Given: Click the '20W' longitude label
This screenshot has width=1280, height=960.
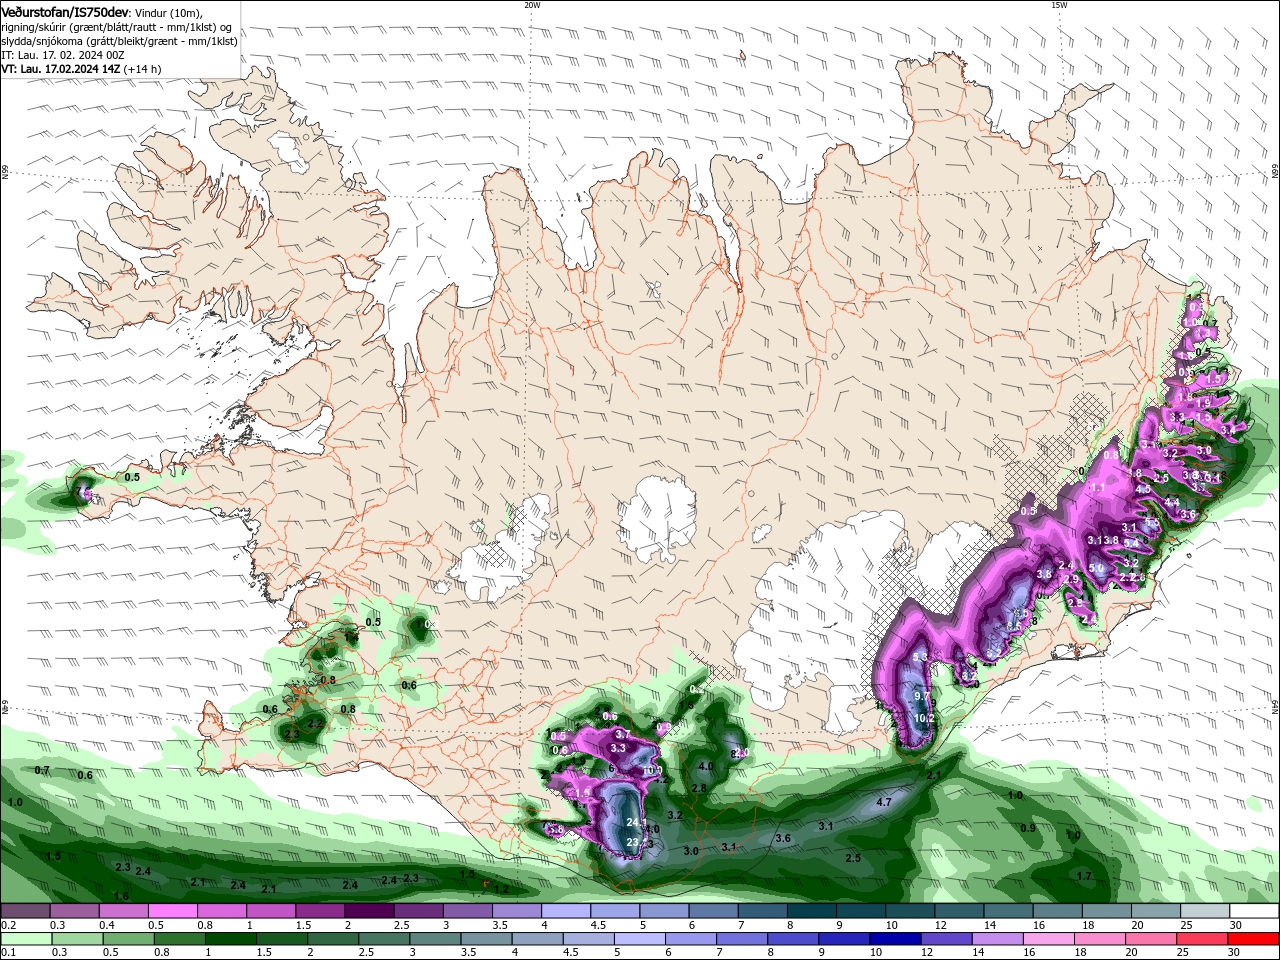Looking at the screenshot, I should tap(532, 5).
